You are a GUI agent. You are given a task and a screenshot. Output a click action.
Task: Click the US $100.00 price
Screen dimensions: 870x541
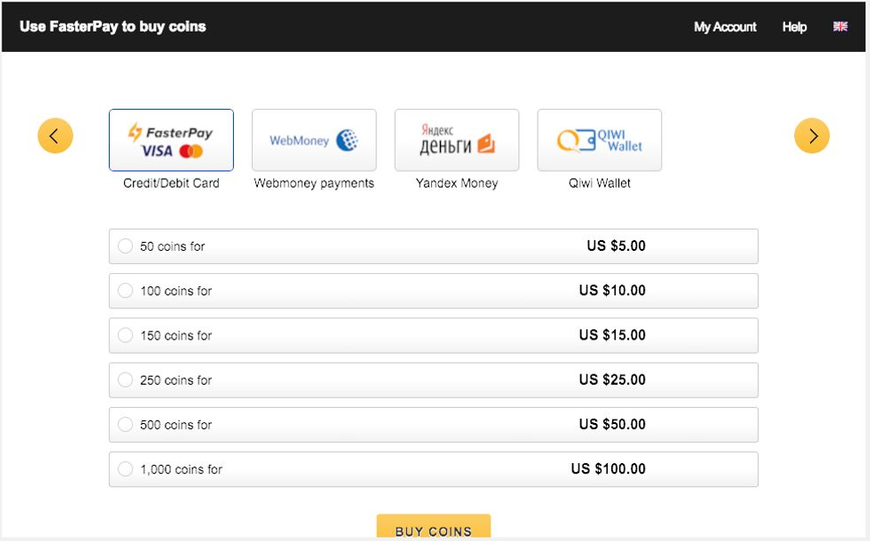pos(608,469)
